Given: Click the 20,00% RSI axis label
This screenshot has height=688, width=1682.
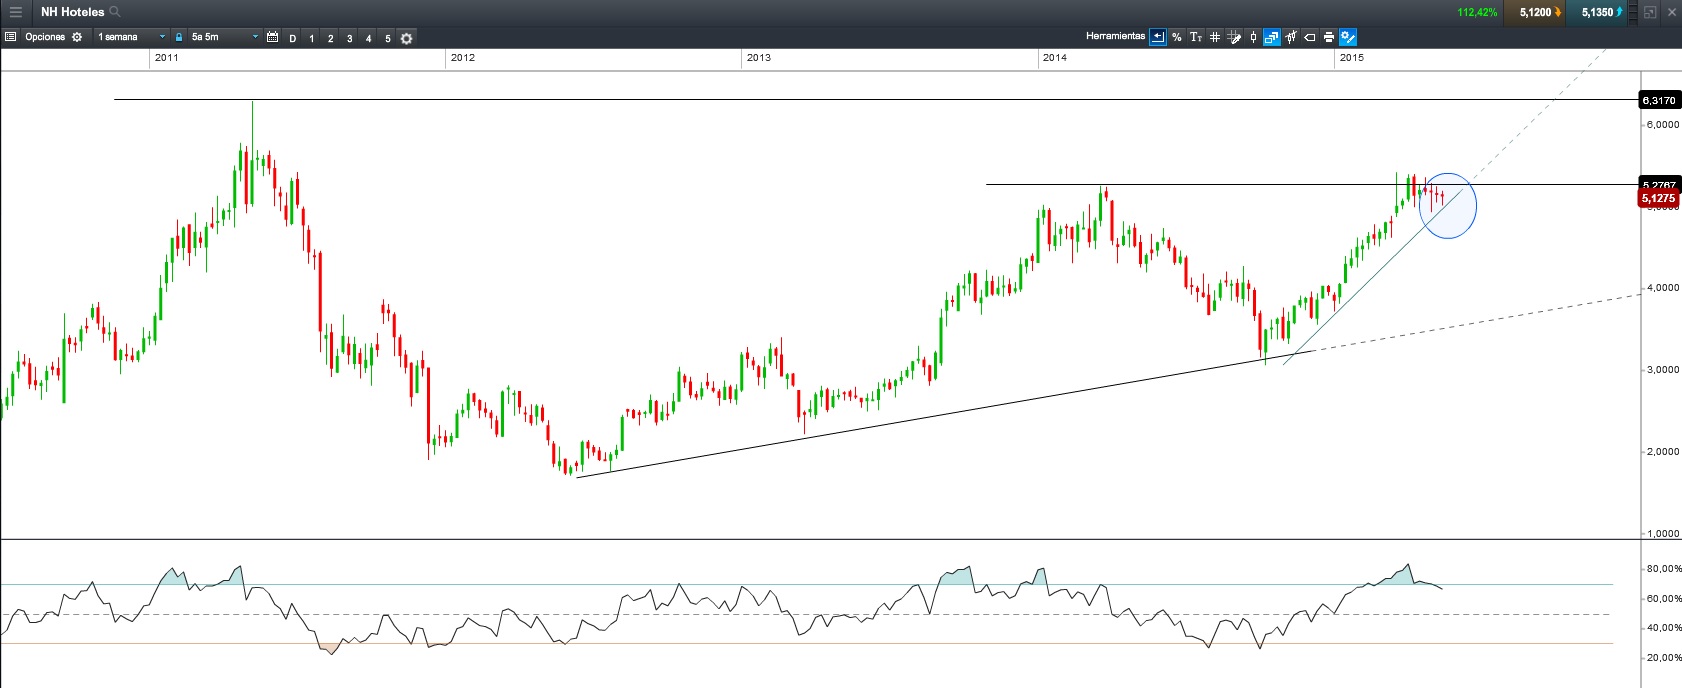Looking at the screenshot, I should tap(1663, 658).
